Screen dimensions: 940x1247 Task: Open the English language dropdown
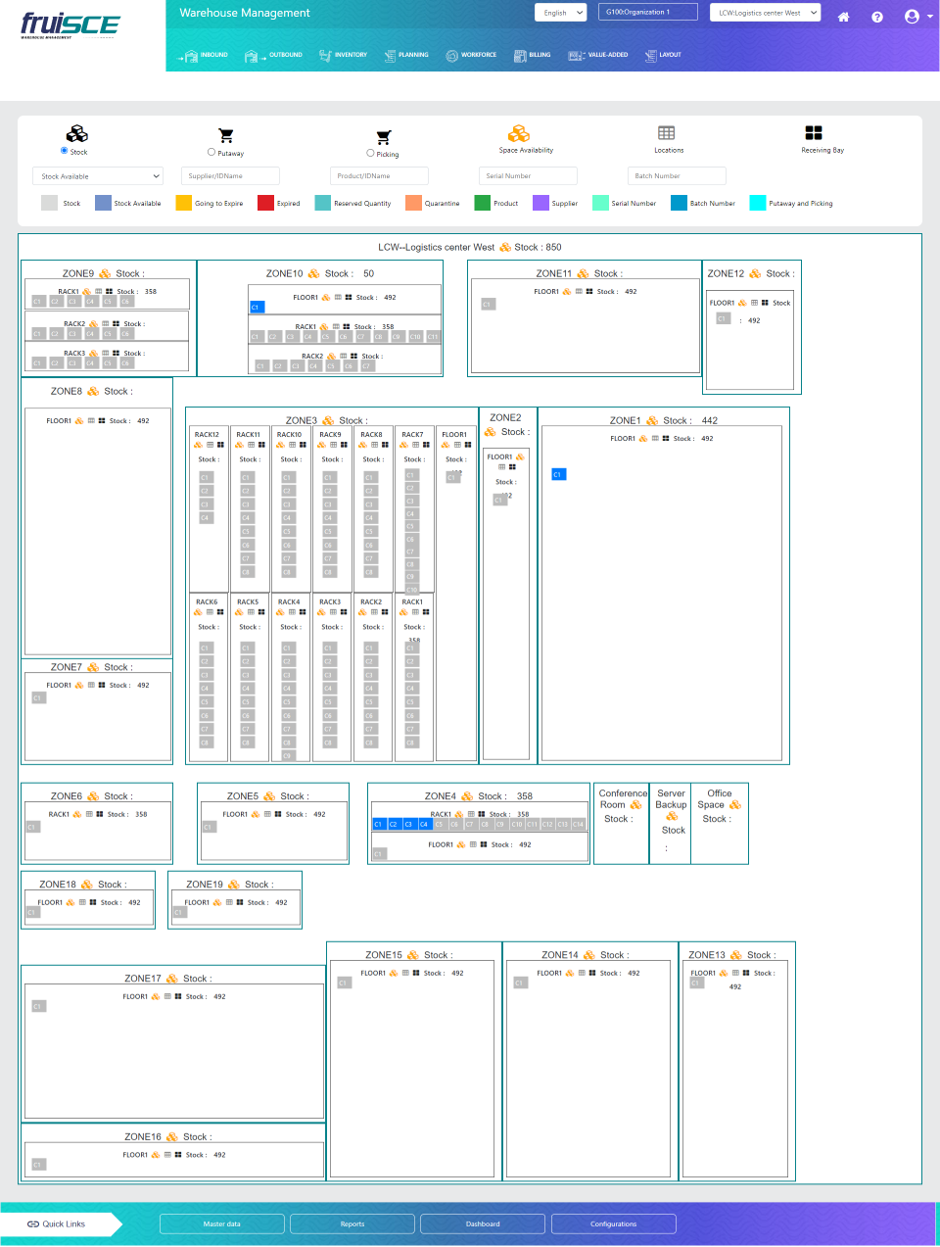click(x=561, y=13)
